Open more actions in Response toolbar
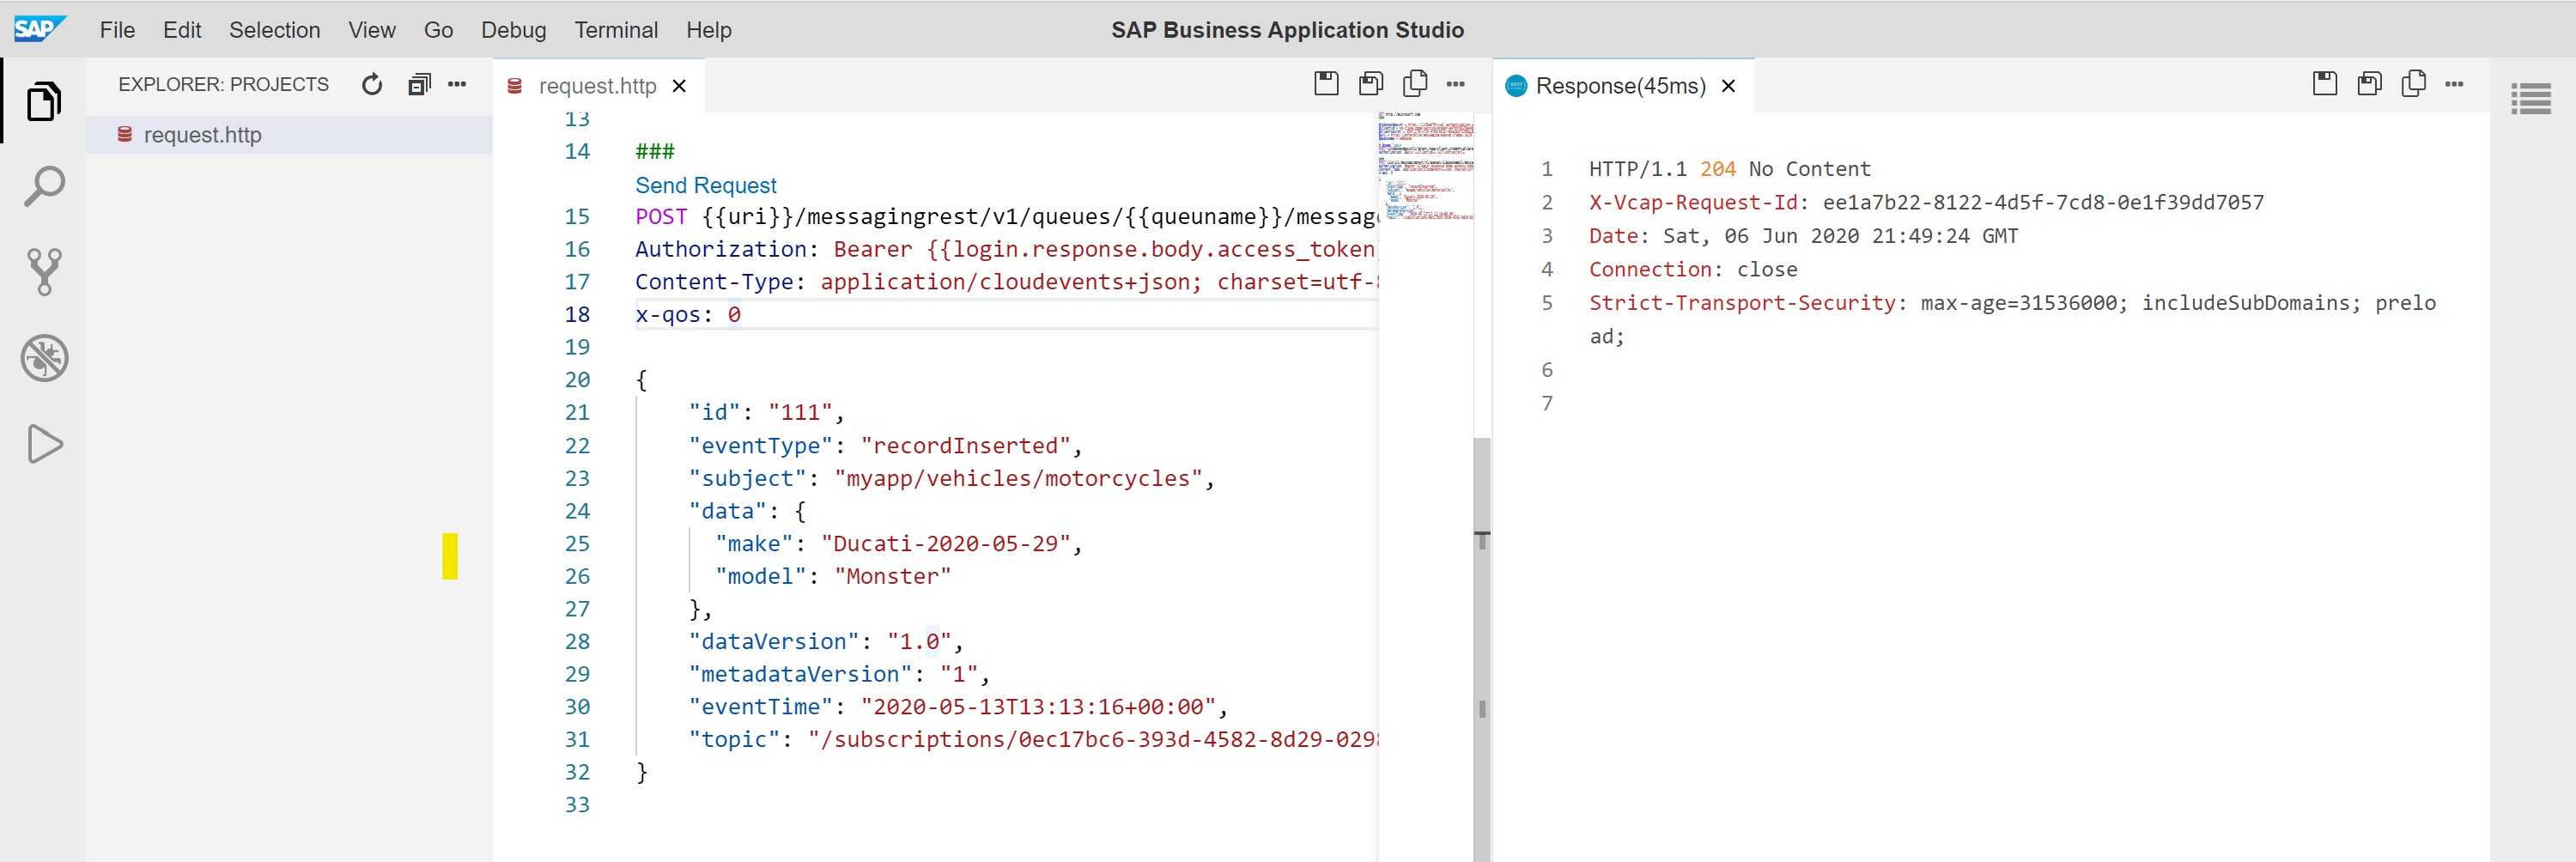Screen dimensions: 2576x862 pos(2454,84)
